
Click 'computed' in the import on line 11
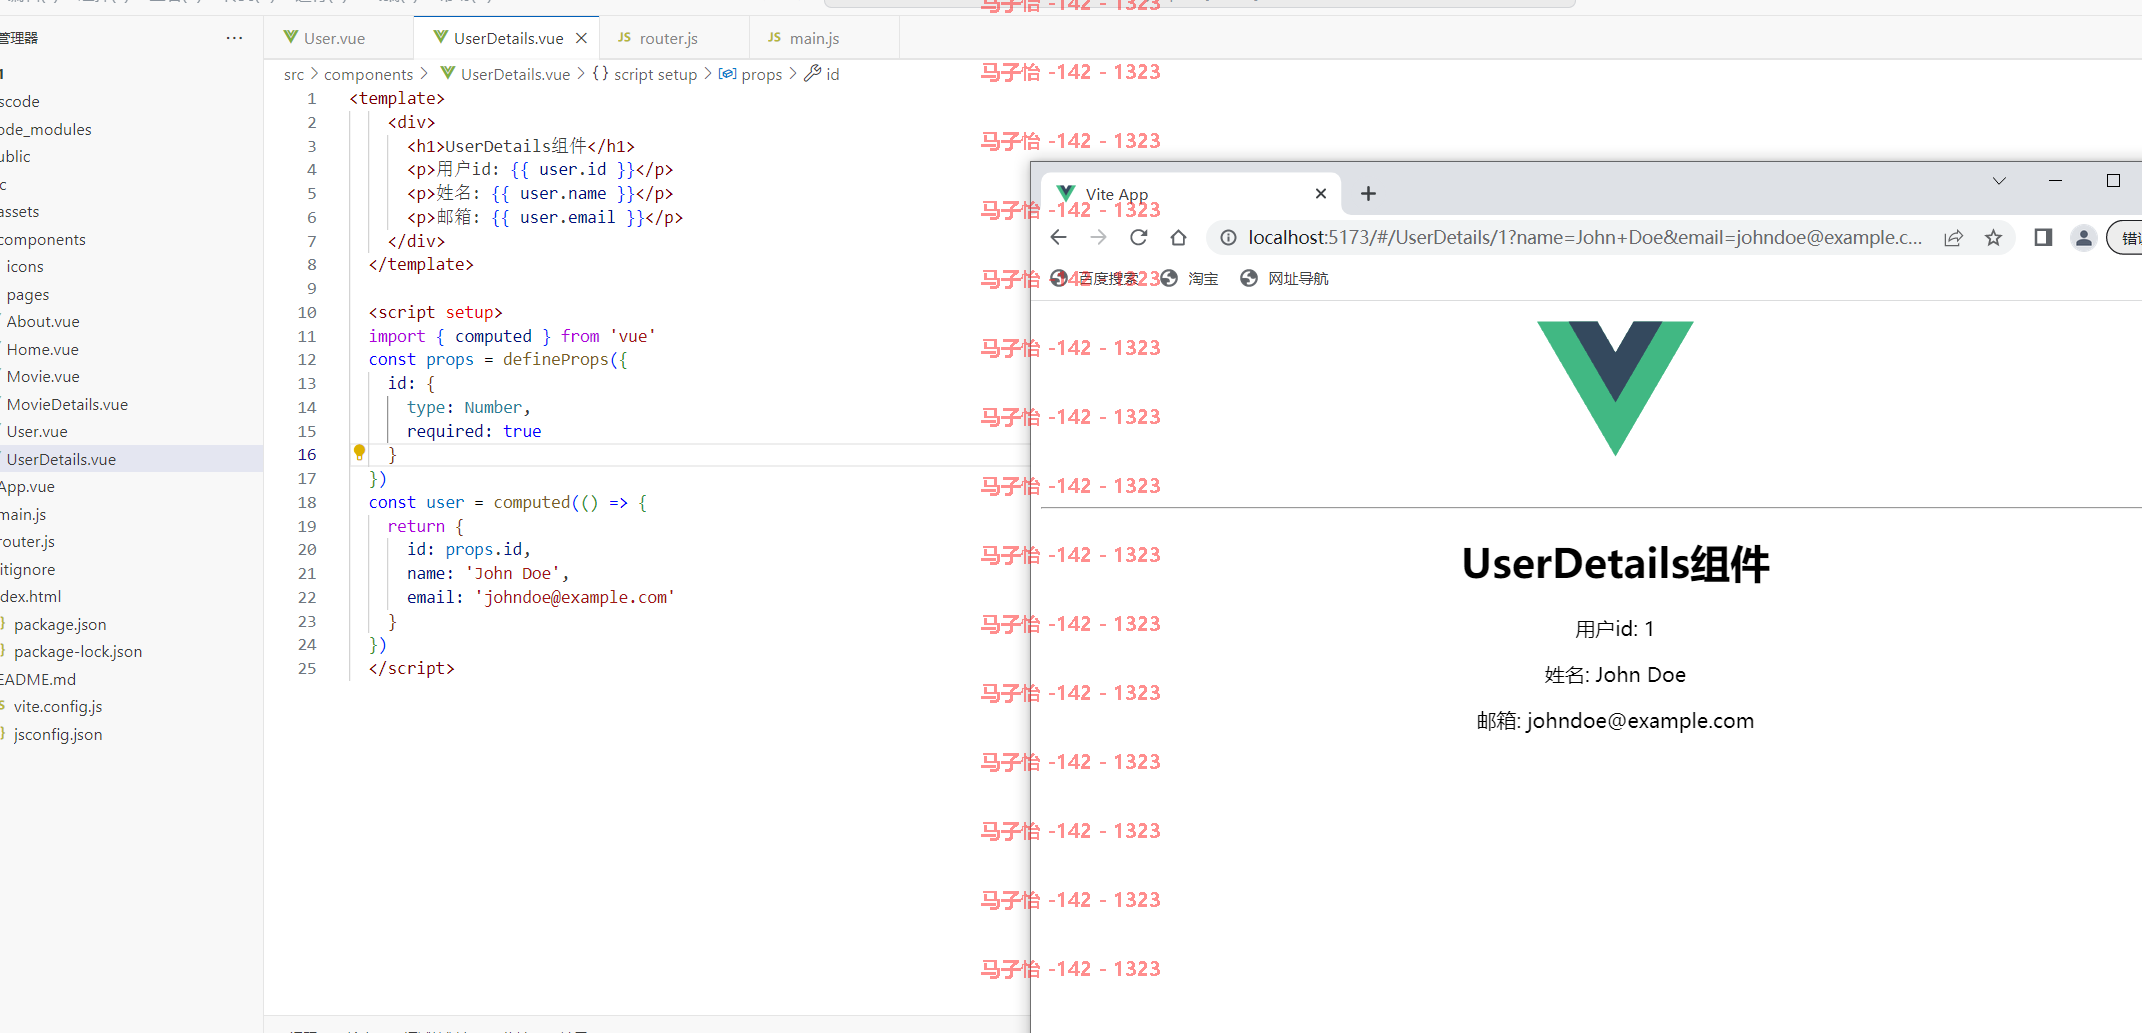tap(494, 336)
